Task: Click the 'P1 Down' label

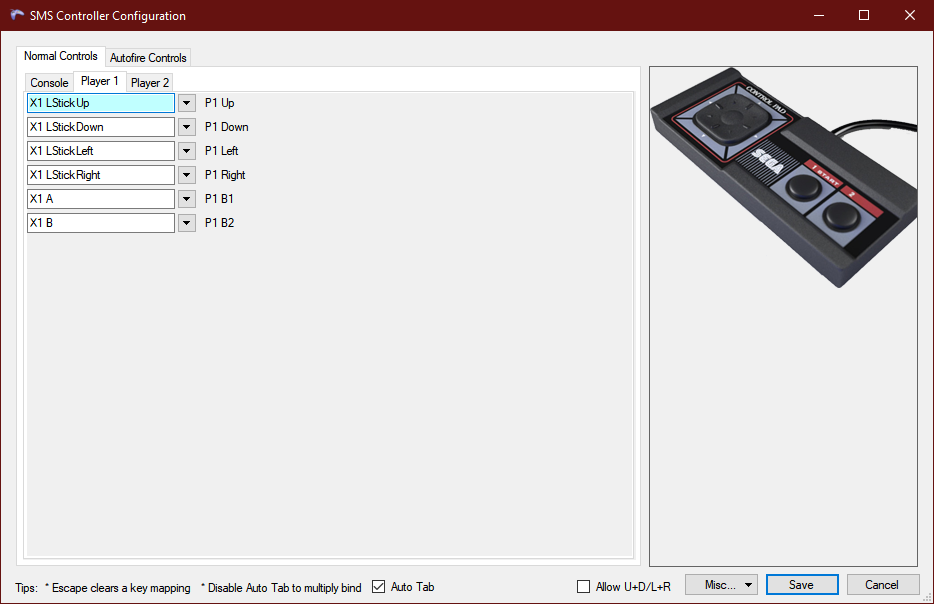Action: coord(226,127)
